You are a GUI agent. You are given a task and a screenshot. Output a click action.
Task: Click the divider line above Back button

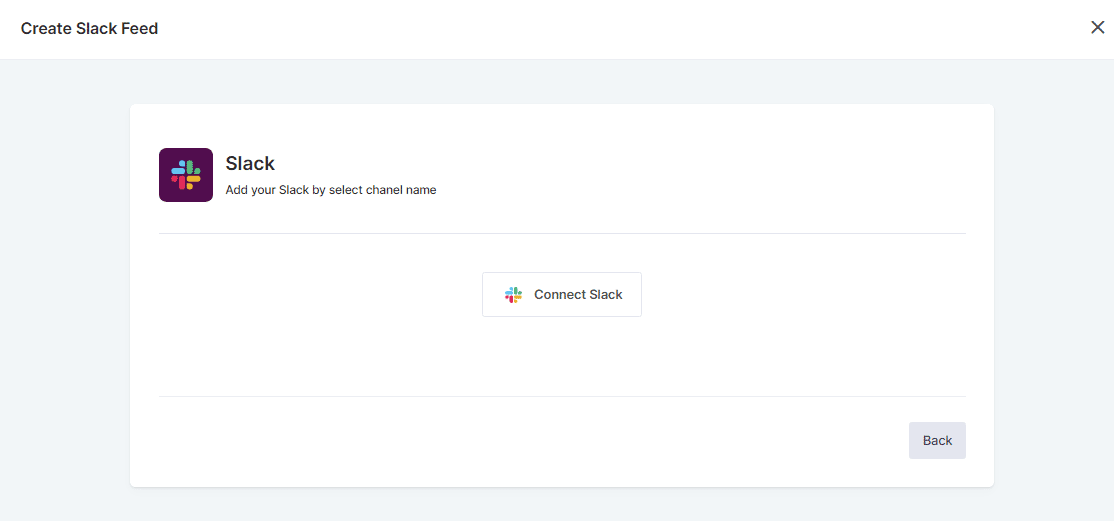(x=562, y=396)
